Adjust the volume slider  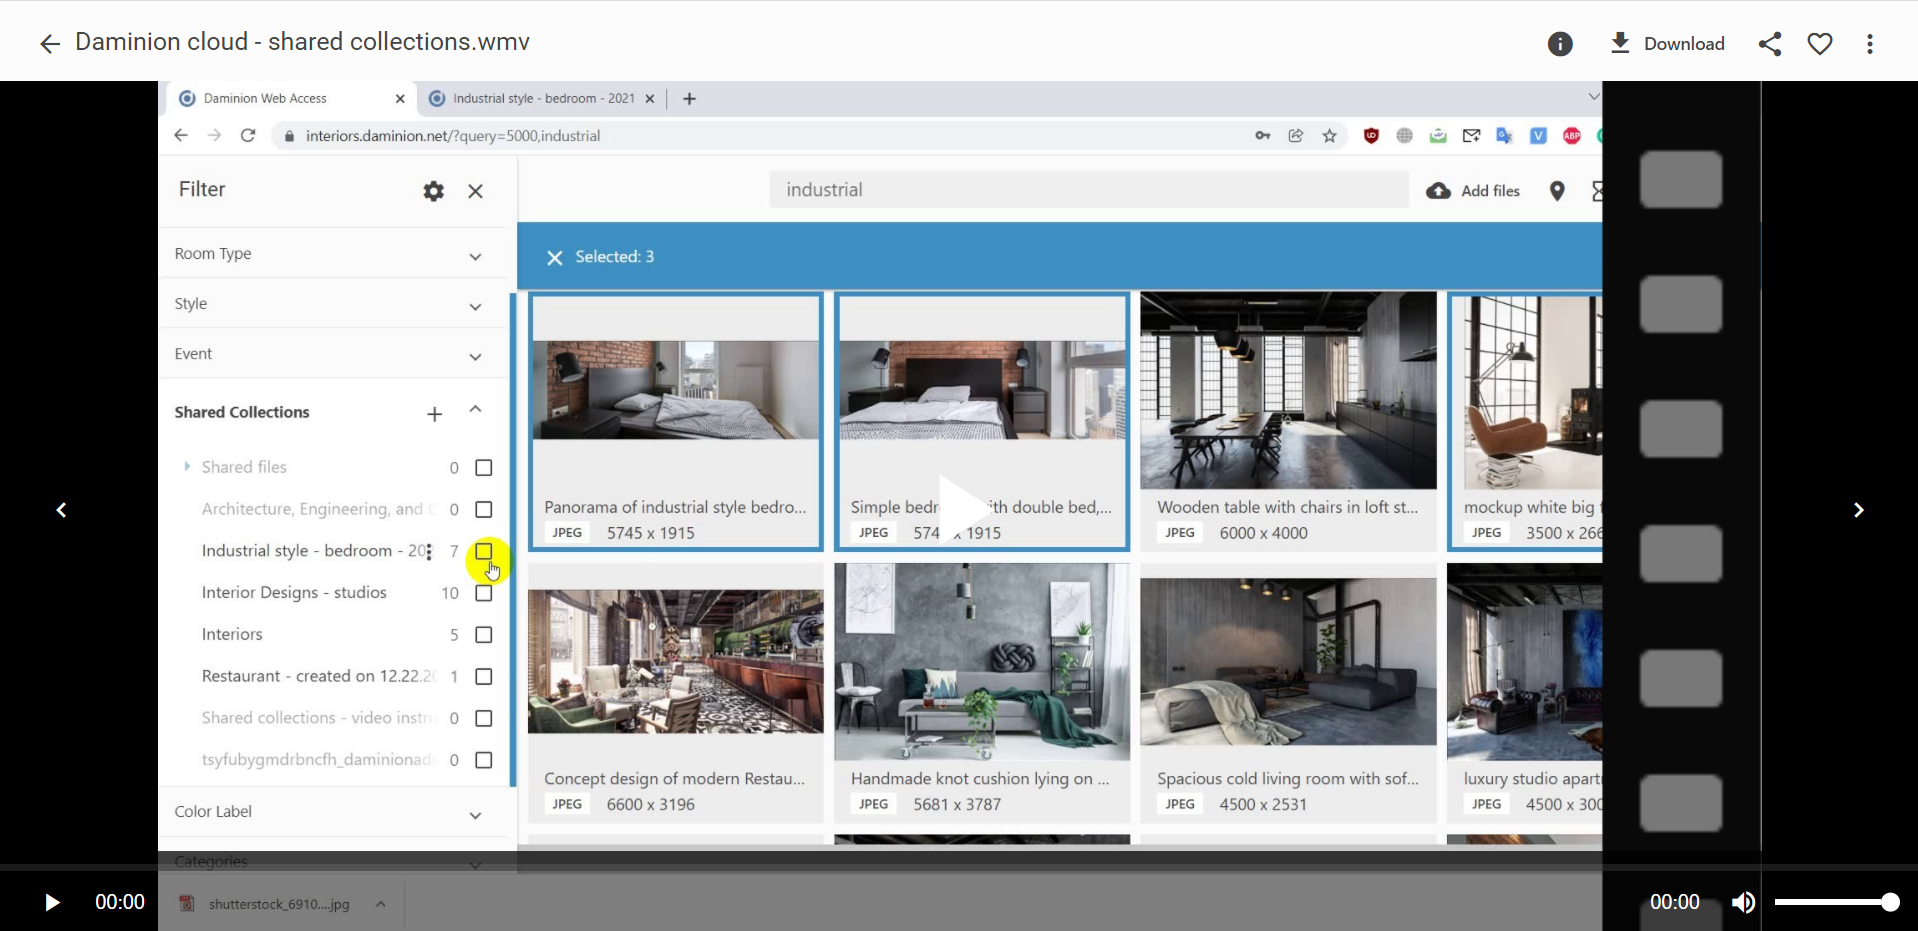click(1836, 902)
